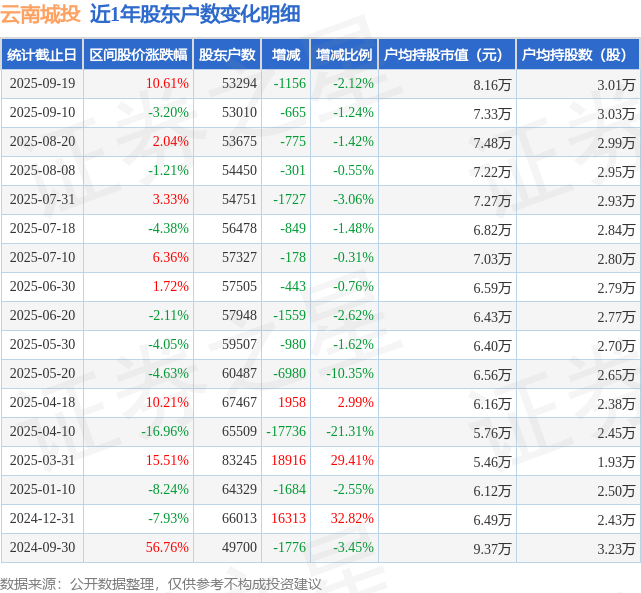Click the ratio -3.06%
Viewport: 641px width, 593px height.
point(354,199)
